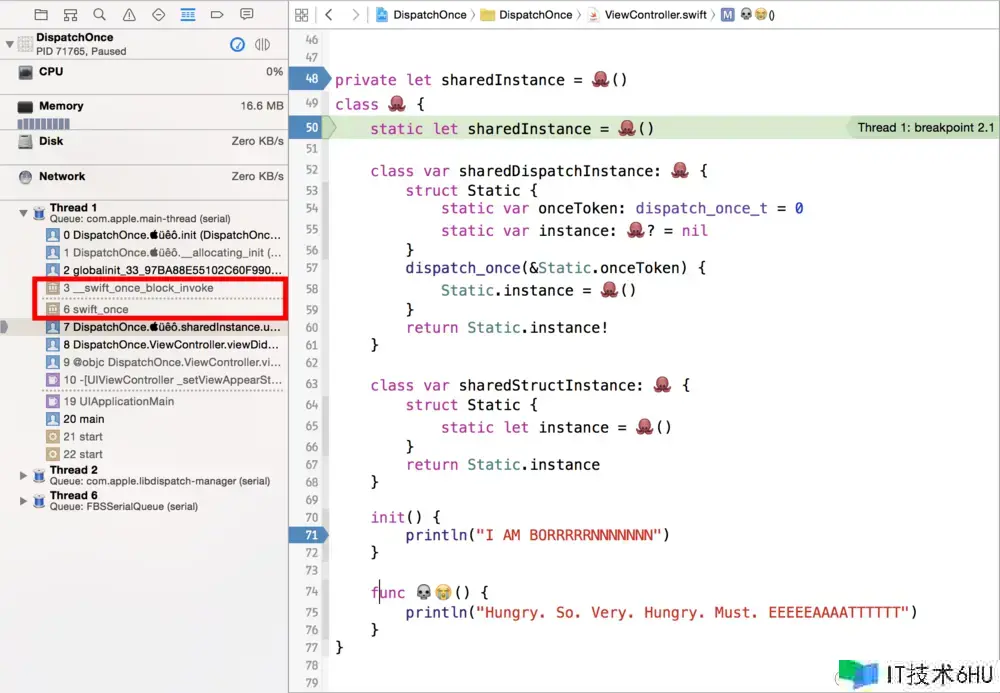Select stack frame 19 UIApplicationMain
1000x693 pixels.
pos(118,401)
